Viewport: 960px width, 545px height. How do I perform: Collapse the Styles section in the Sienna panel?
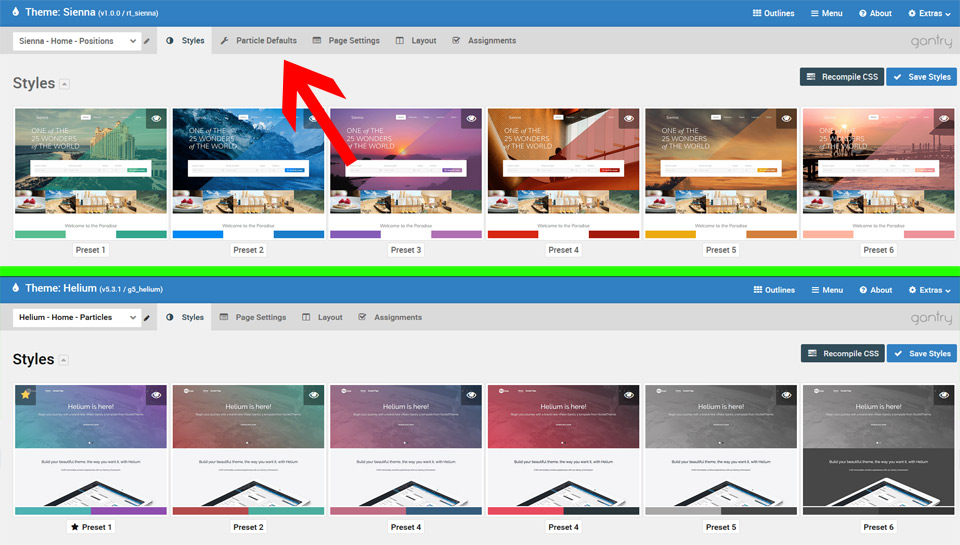pyautogui.click(x=64, y=84)
